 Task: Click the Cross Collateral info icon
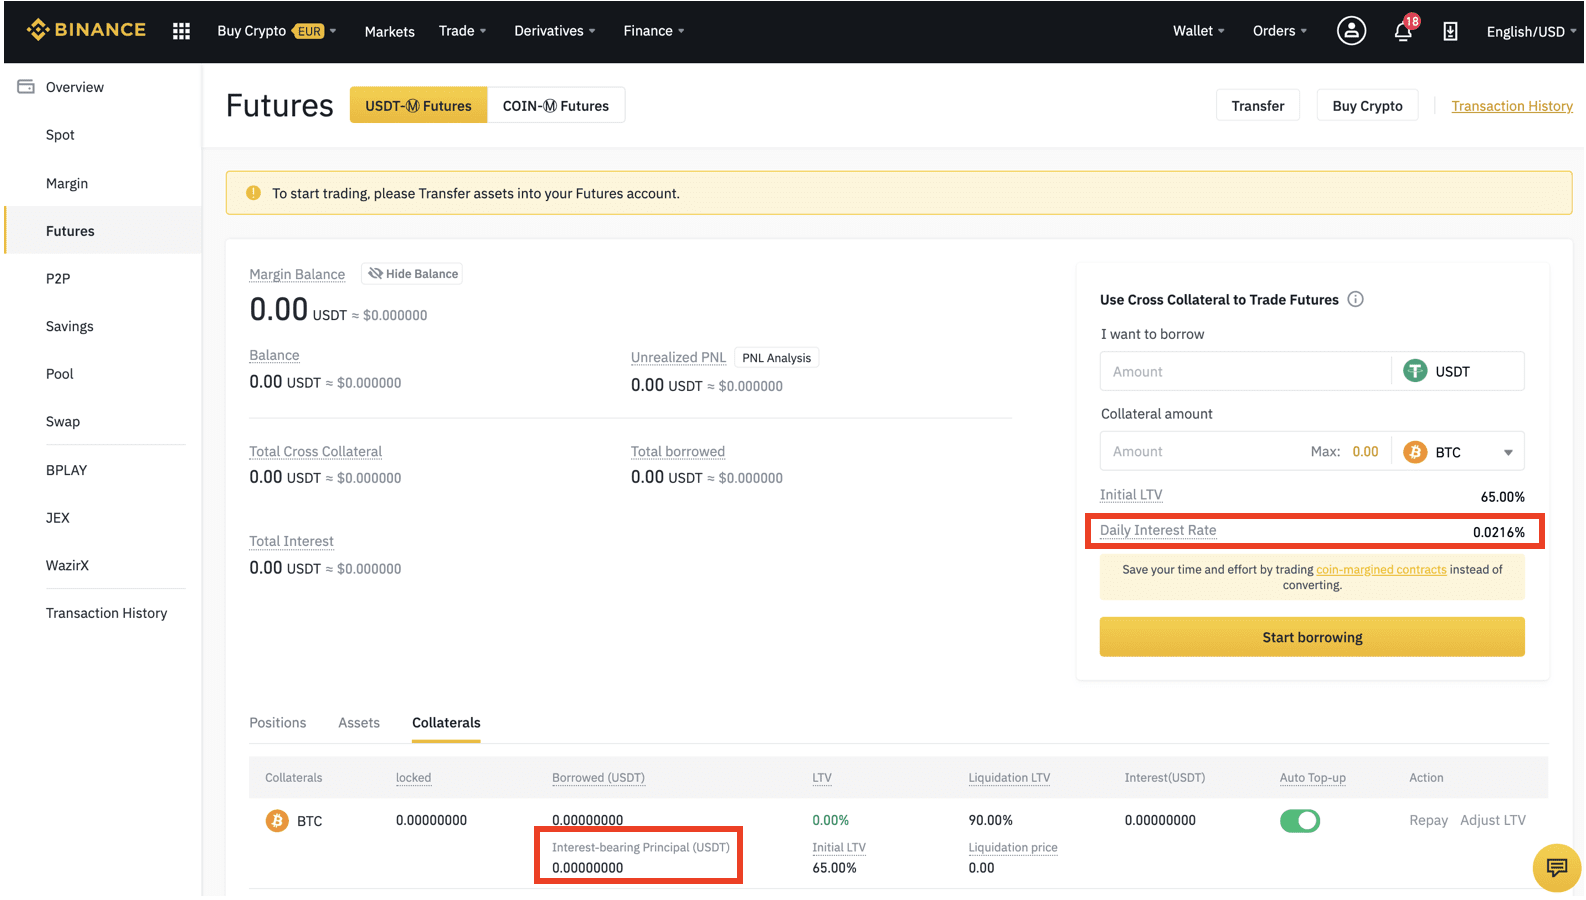(x=1355, y=299)
